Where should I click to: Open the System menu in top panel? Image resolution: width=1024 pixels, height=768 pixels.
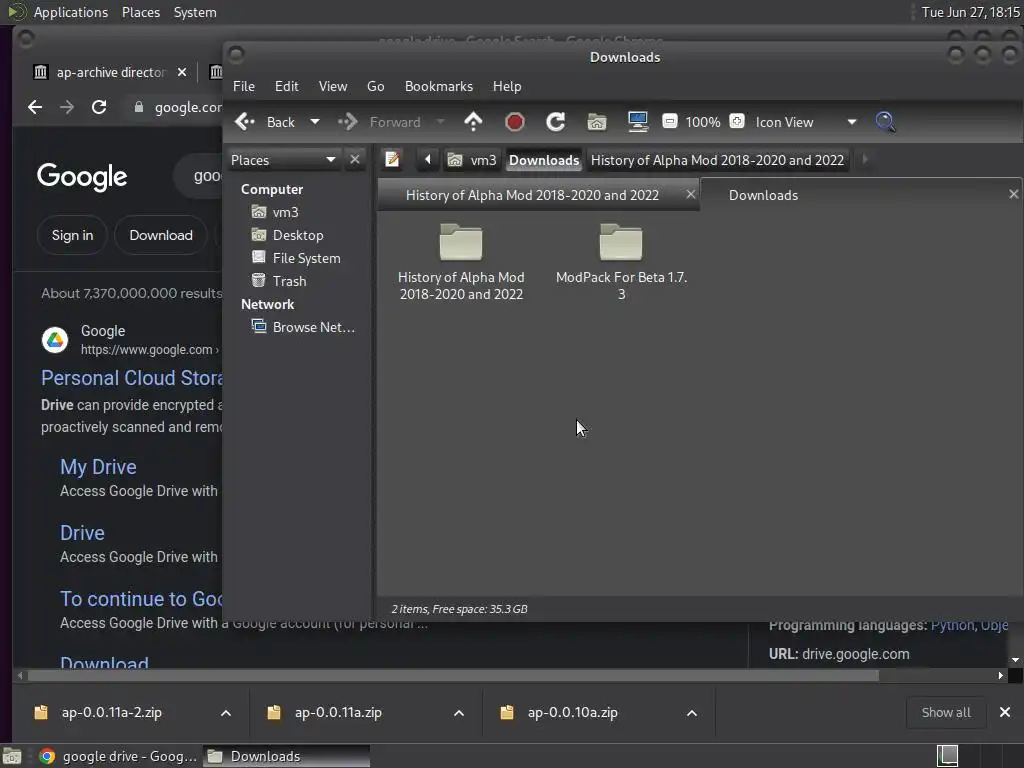tap(195, 12)
